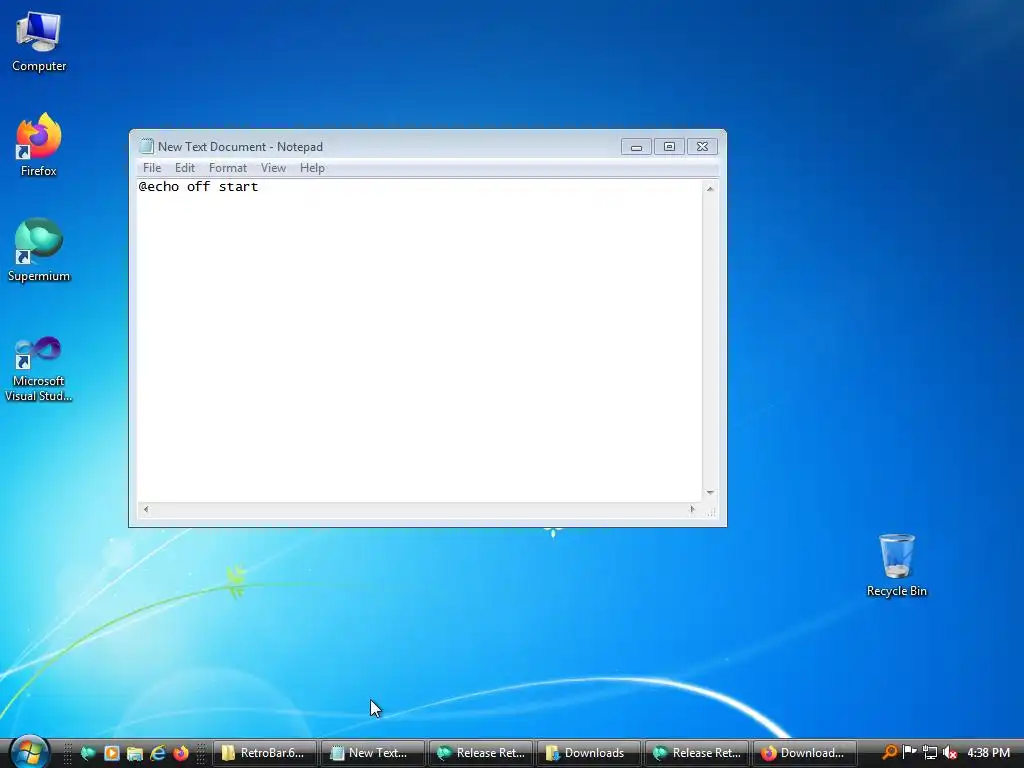Open the network tray icon
The width and height of the screenshot is (1024, 768).
[x=930, y=752]
